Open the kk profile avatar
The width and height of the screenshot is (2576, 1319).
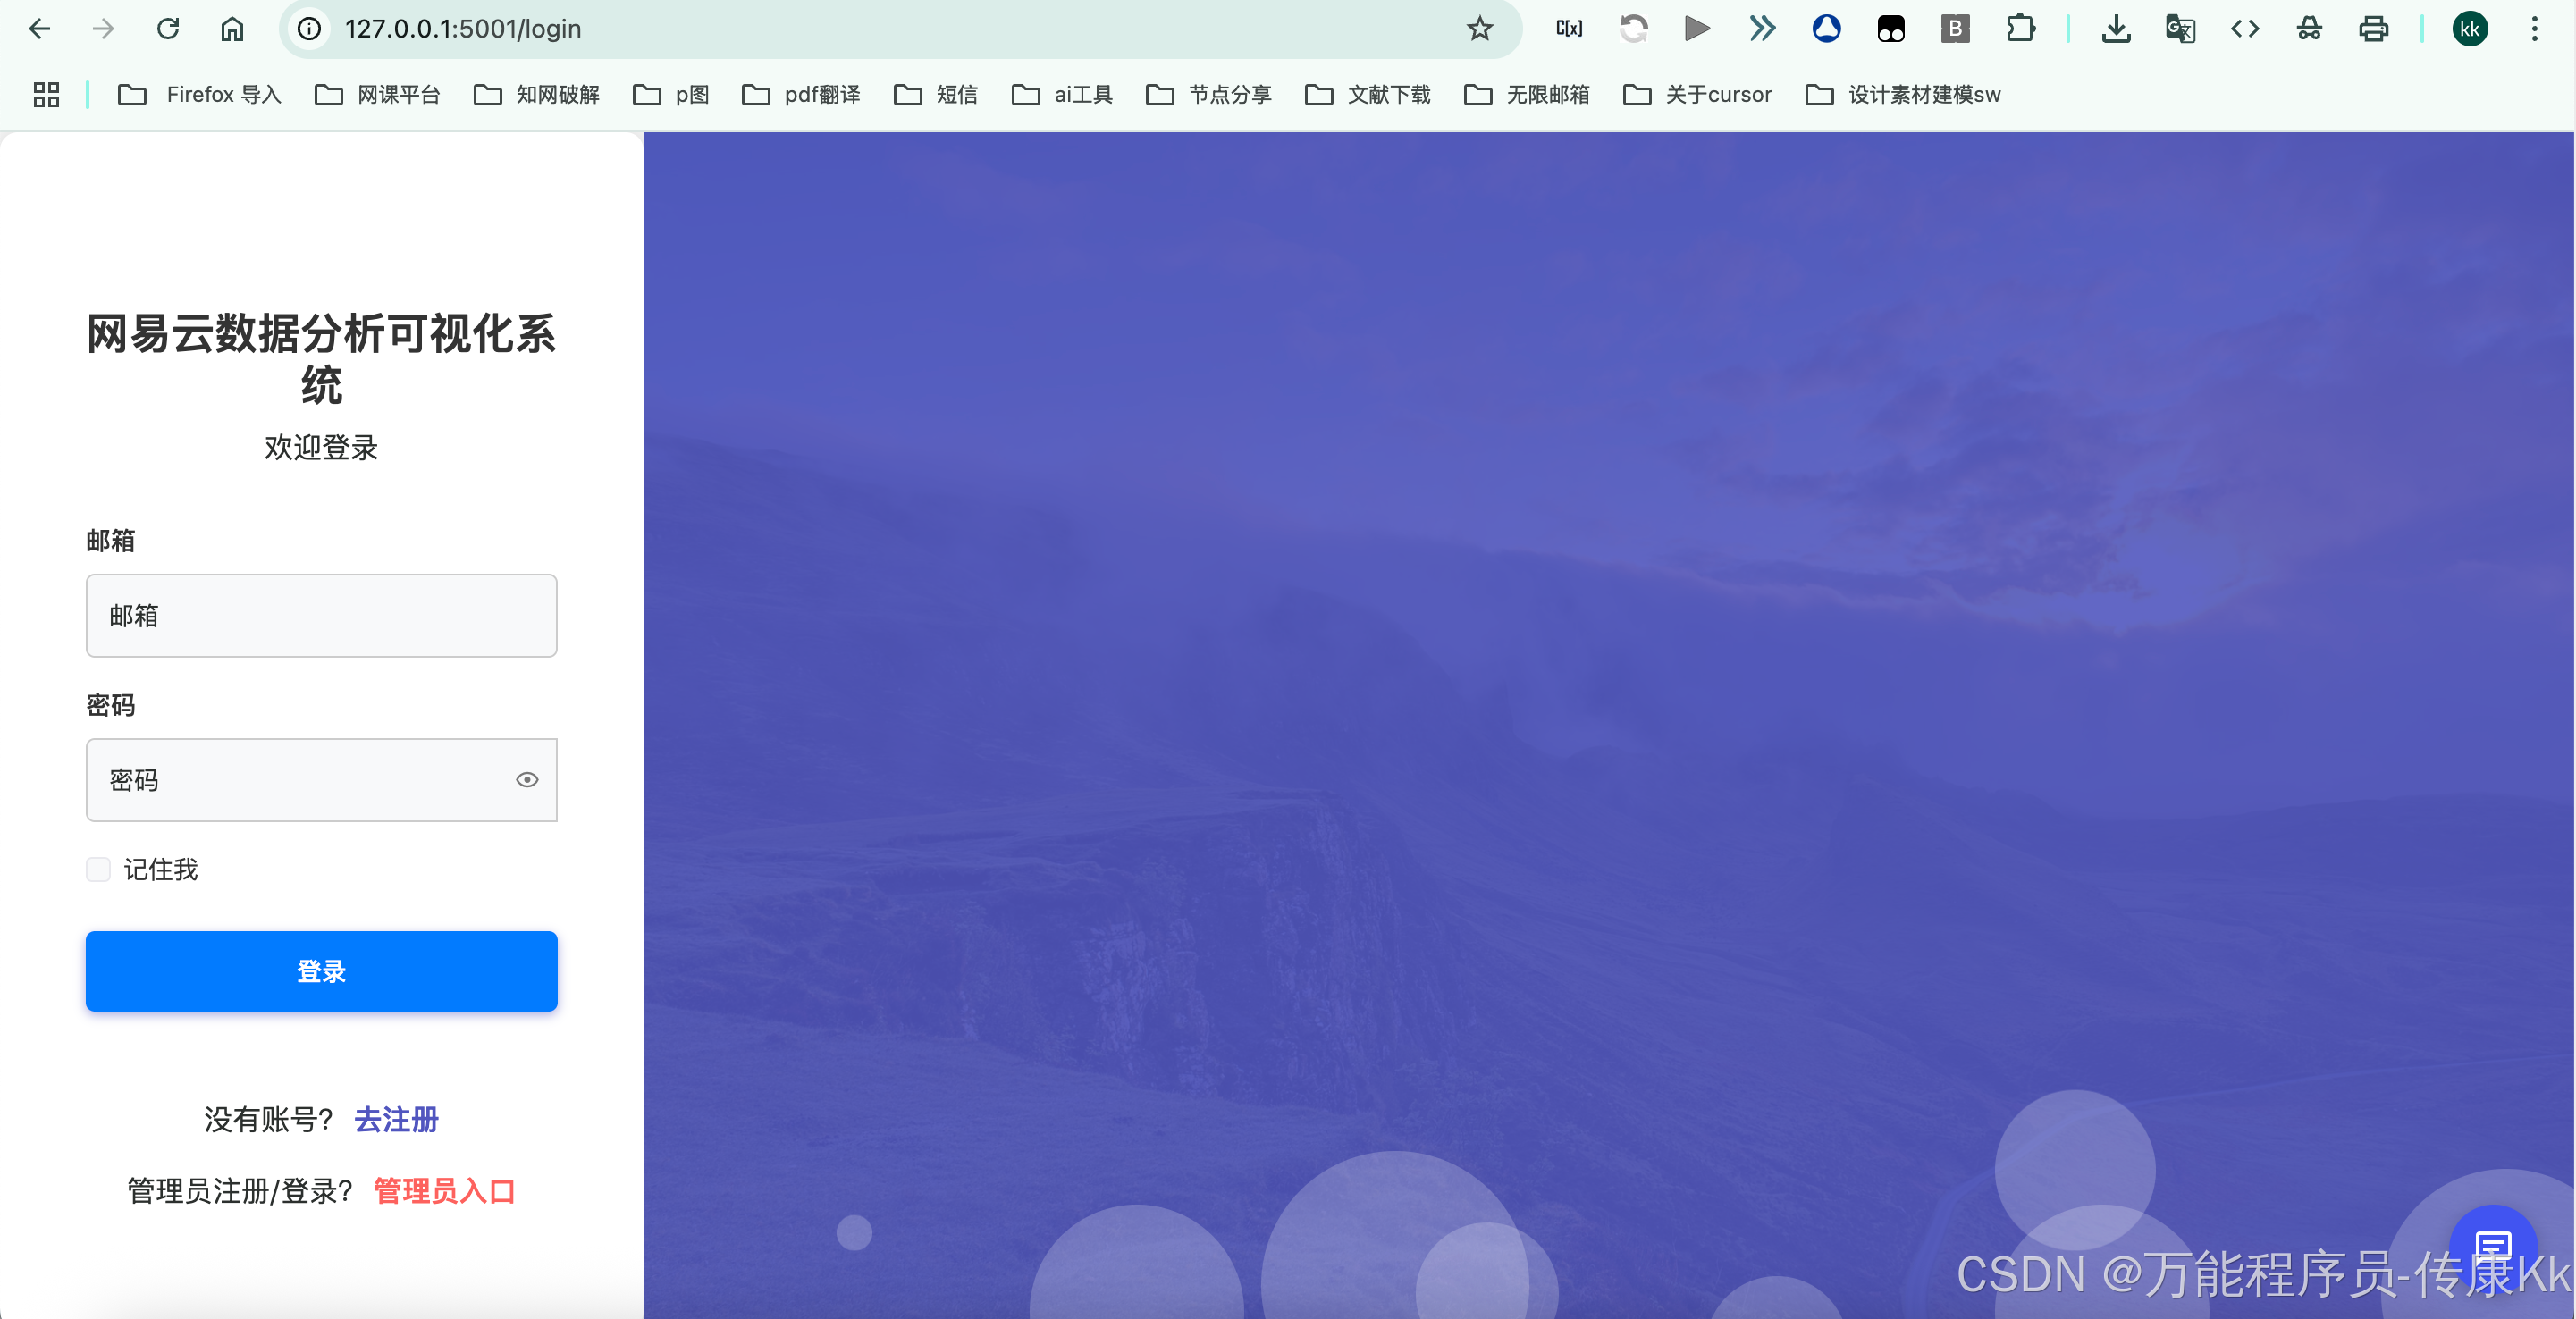pos(2469,29)
